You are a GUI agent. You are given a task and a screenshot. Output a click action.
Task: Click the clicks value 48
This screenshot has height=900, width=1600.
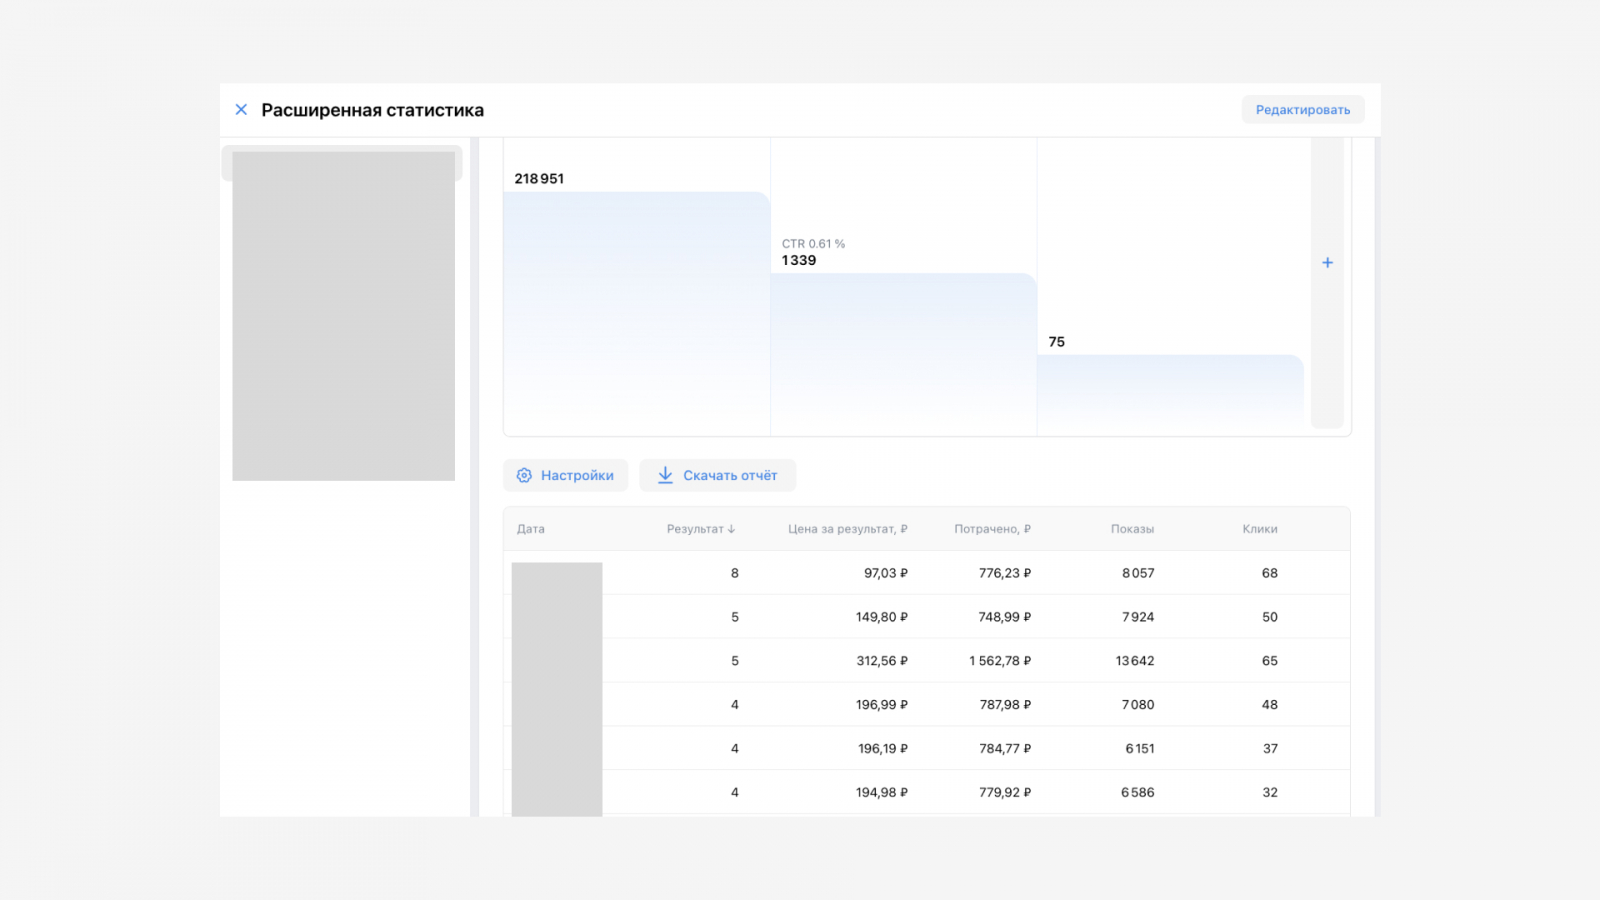pyautogui.click(x=1270, y=705)
